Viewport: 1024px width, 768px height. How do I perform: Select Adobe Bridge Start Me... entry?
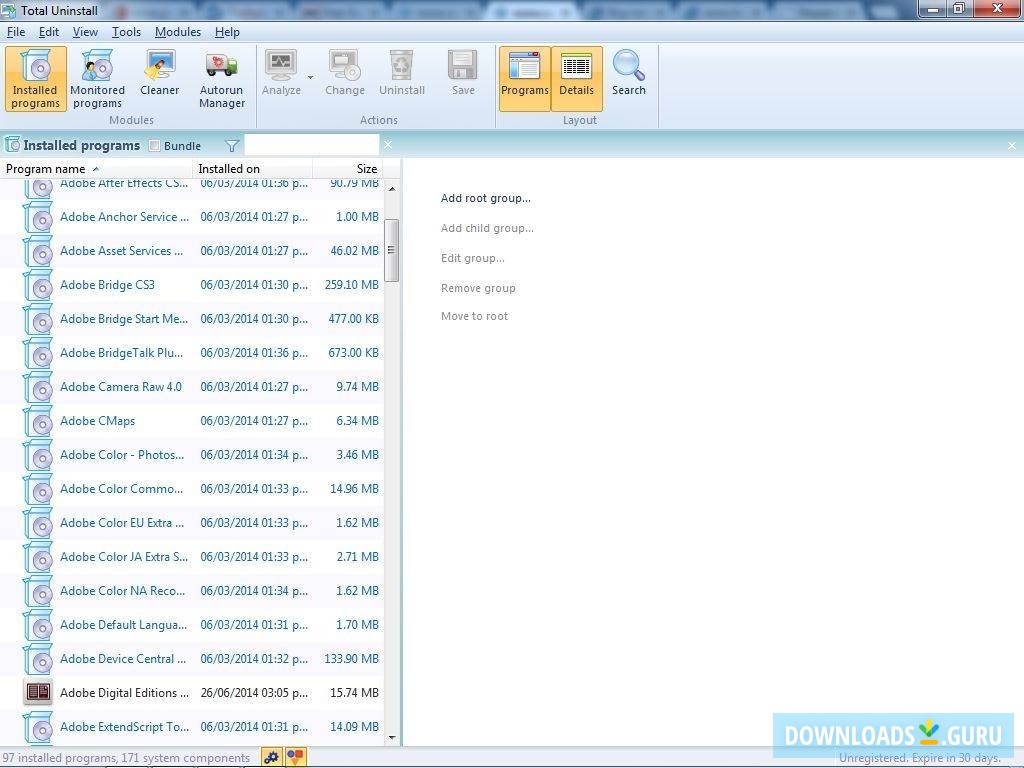192,319
